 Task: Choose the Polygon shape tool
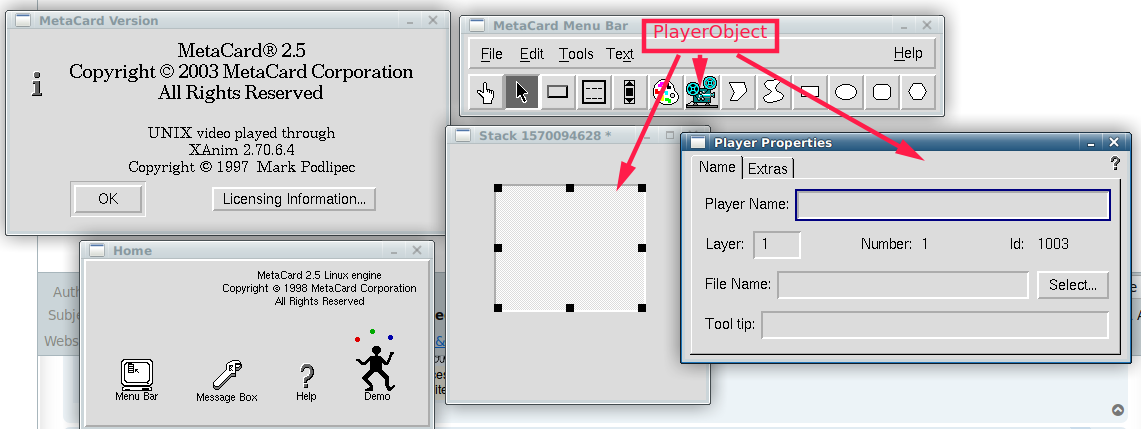(x=738, y=92)
